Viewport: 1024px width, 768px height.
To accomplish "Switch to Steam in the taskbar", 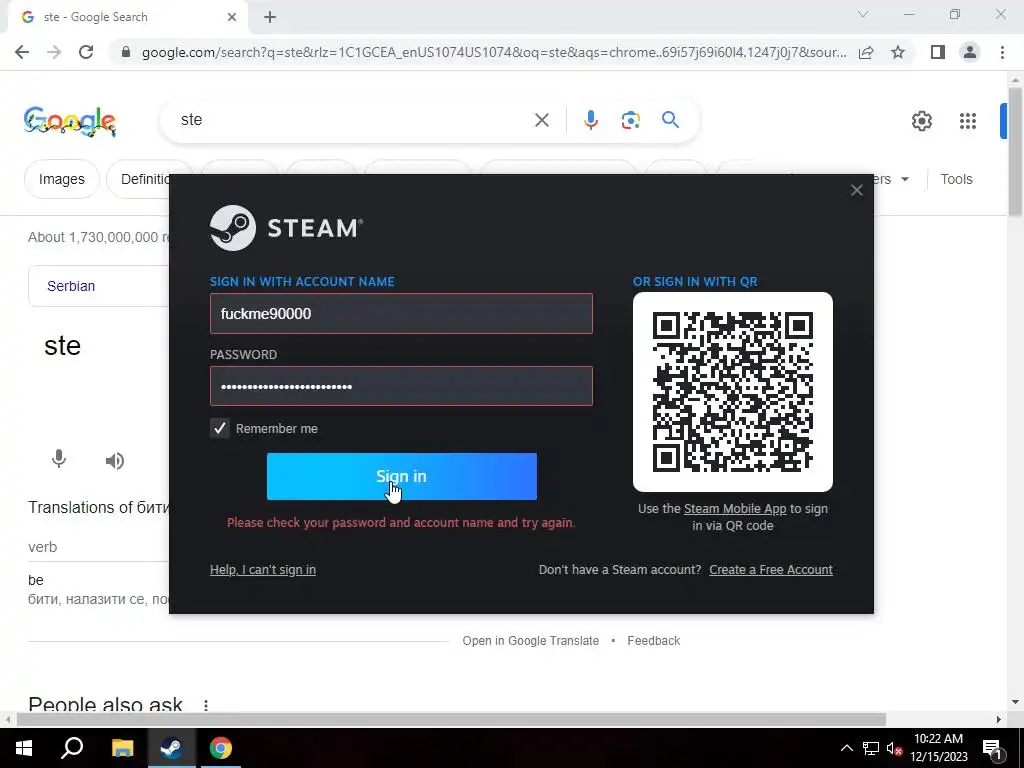I will (171, 748).
